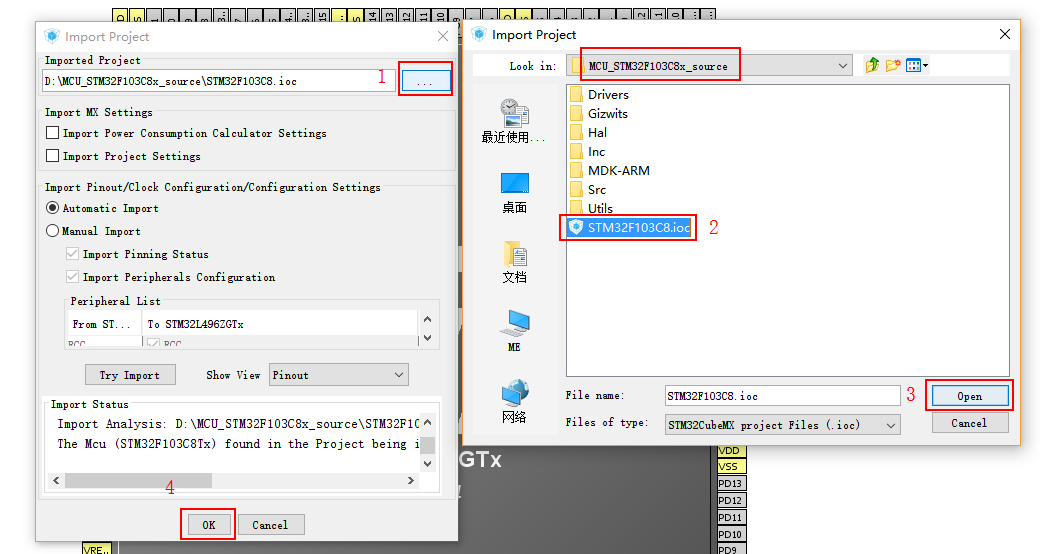Viewport: 1046px width, 554px height.
Task: Open the view menu icon in file dialog
Action: click(917, 66)
